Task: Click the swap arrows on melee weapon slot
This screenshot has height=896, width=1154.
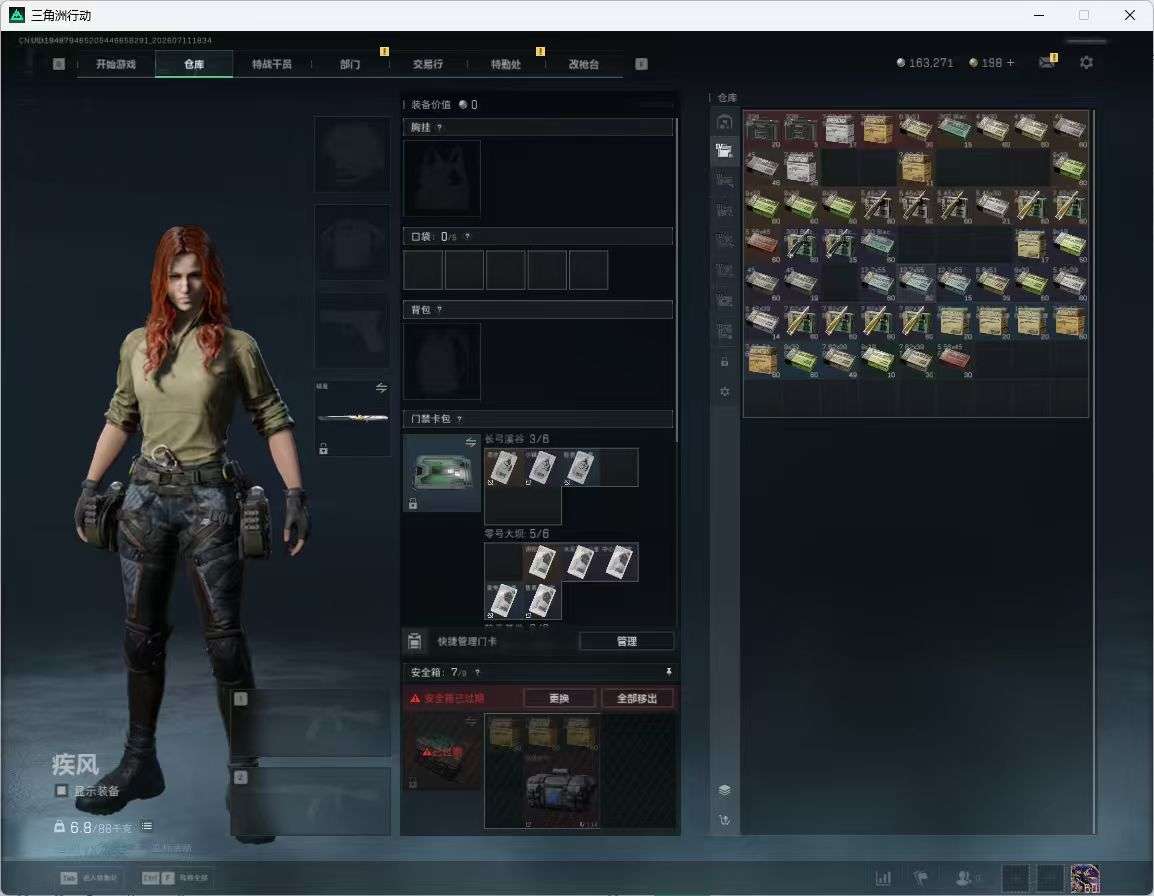Action: [x=381, y=388]
